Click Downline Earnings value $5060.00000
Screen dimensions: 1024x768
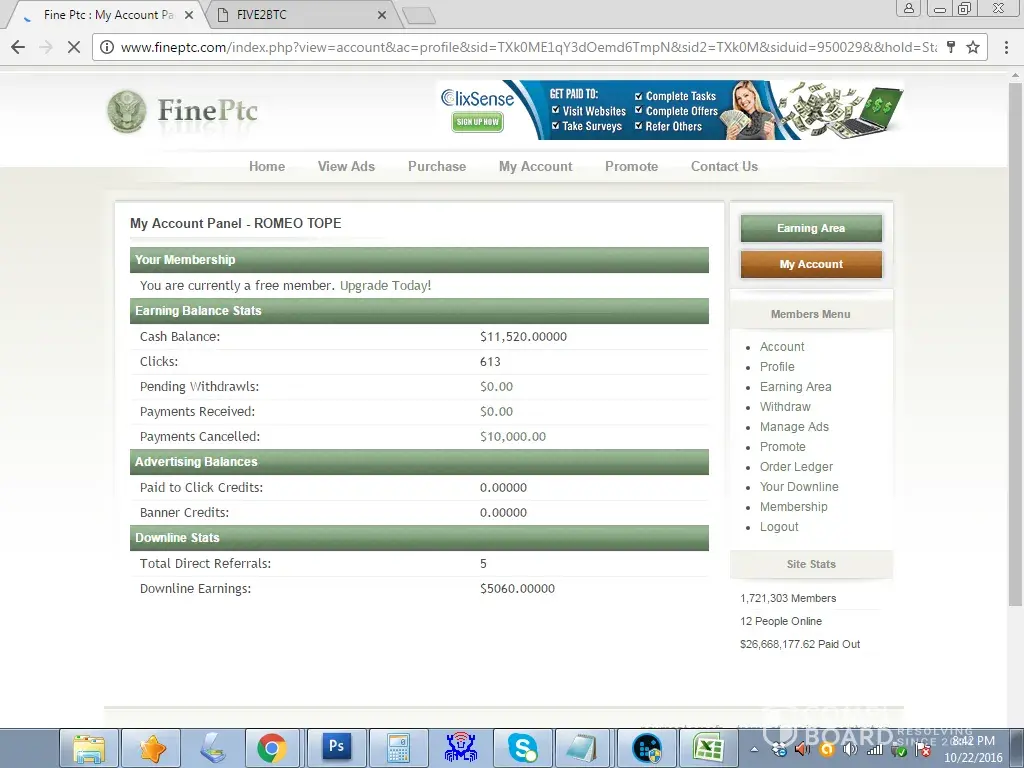[x=517, y=589]
